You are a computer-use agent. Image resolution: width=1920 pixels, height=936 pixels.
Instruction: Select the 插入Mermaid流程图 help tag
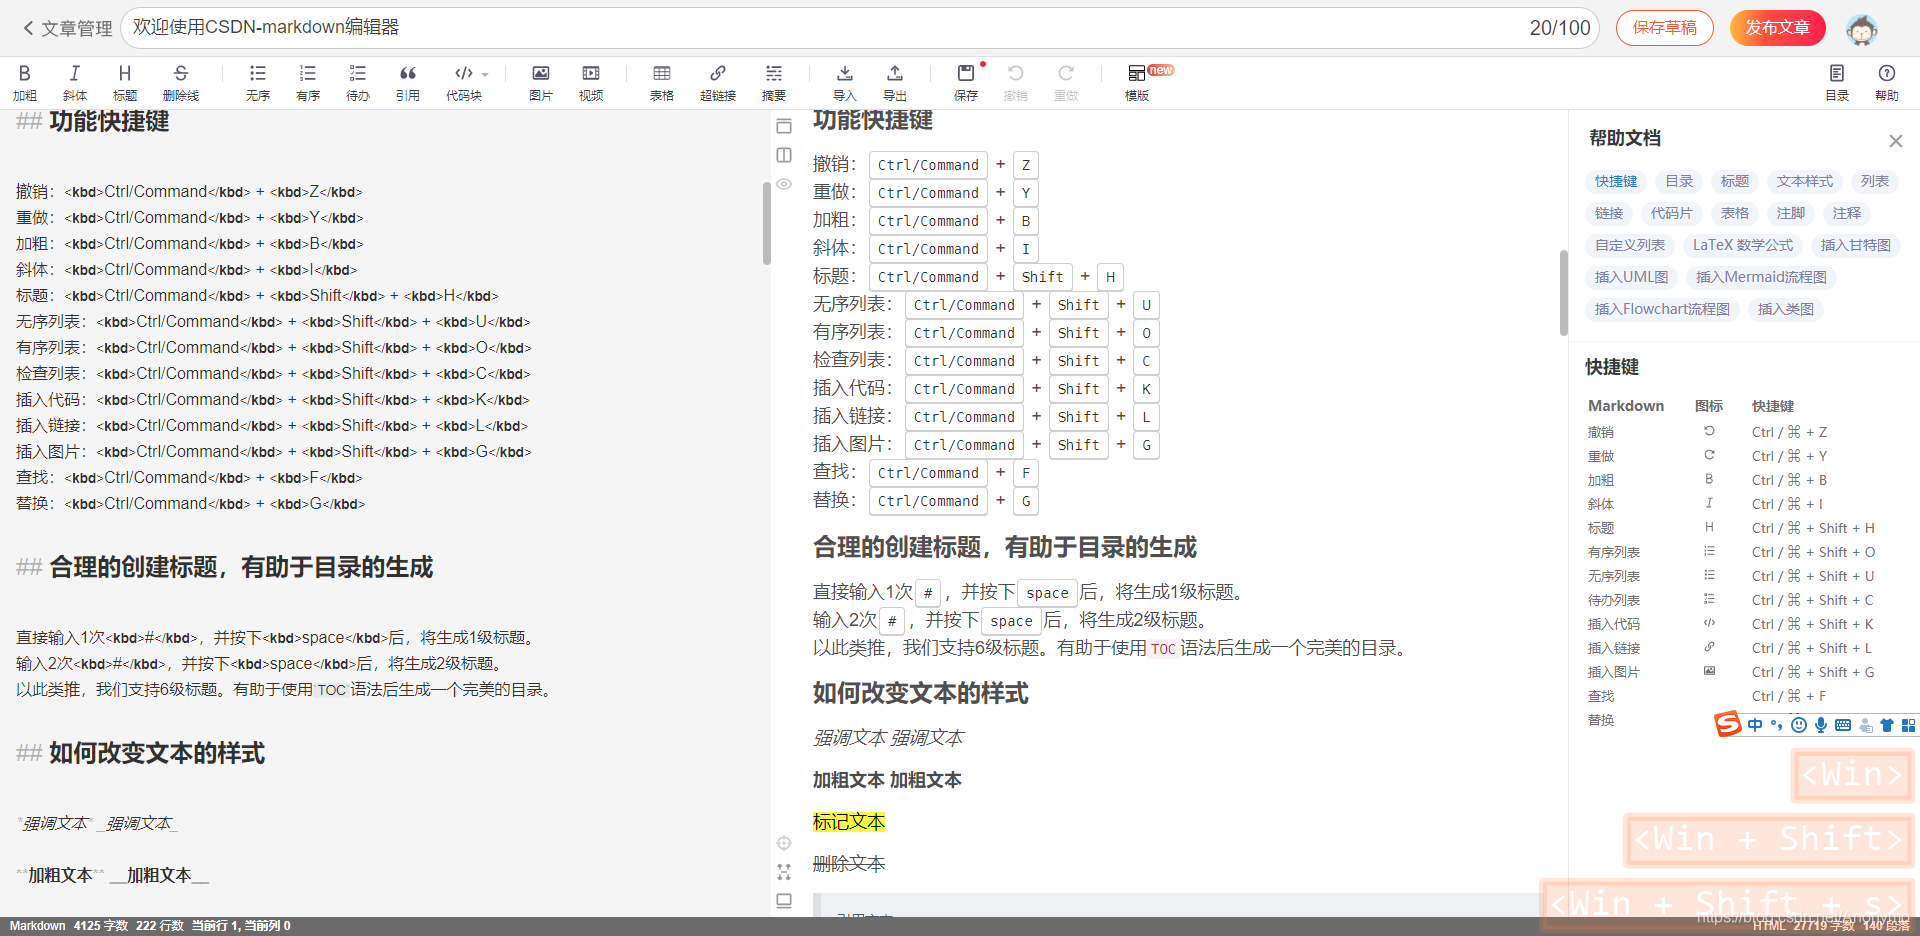(x=1761, y=277)
